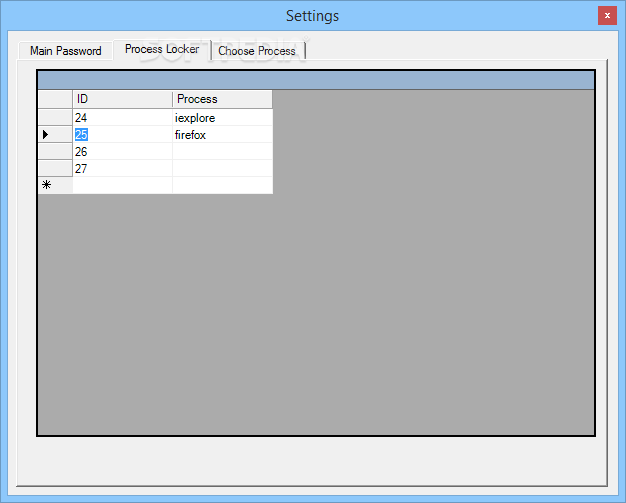Switch to the Main Password tab
The image size is (626, 503).
(65, 51)
